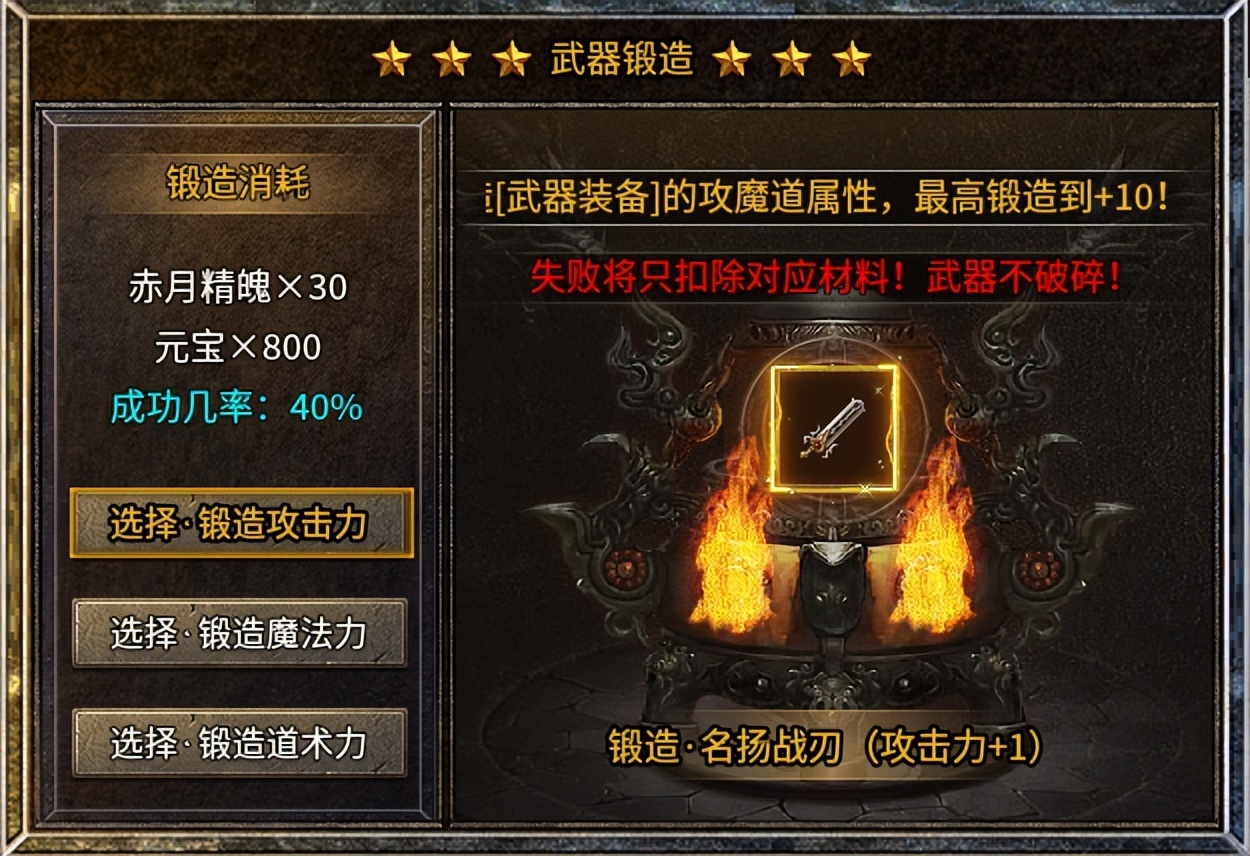Click the leftmost gold star in title row
Viewport: 1250px width, 856px height.
point(392,60)
